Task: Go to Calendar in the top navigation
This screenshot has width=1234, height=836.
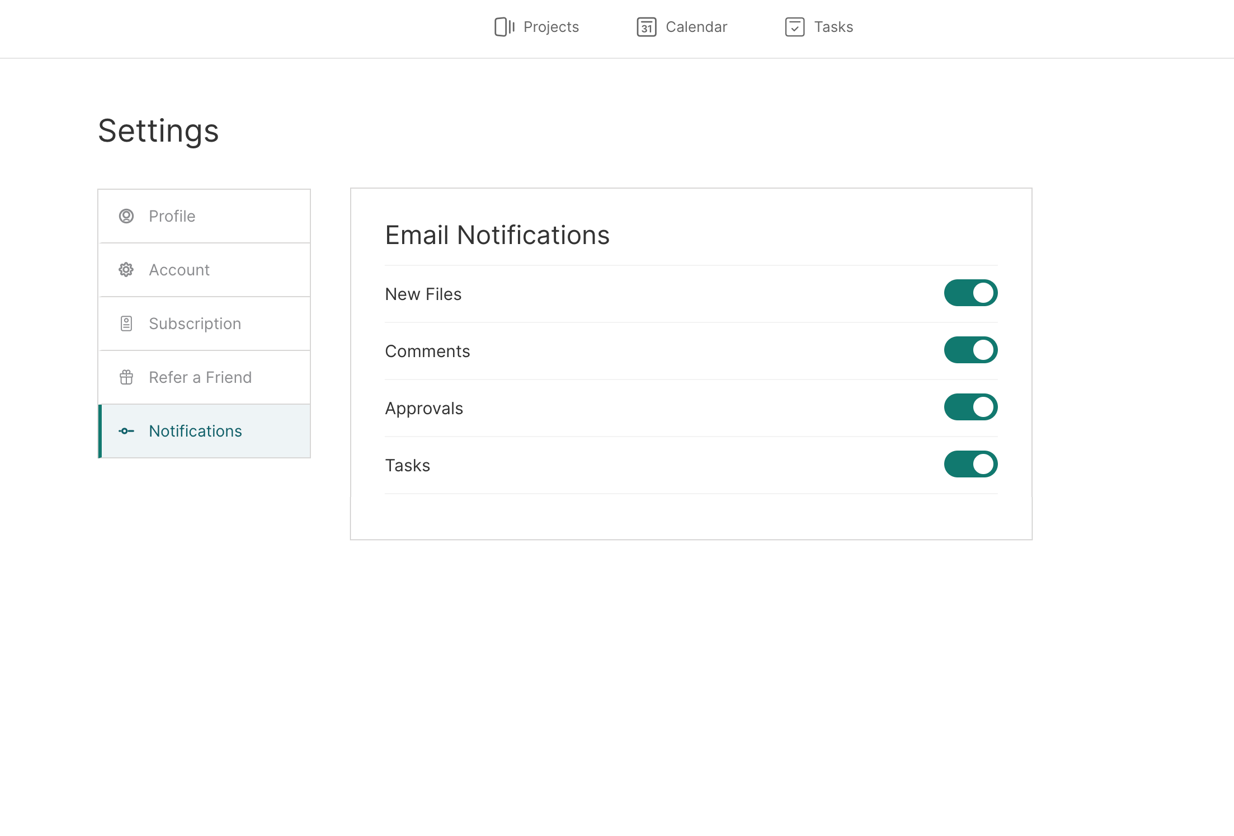Action: click(696, 27)
